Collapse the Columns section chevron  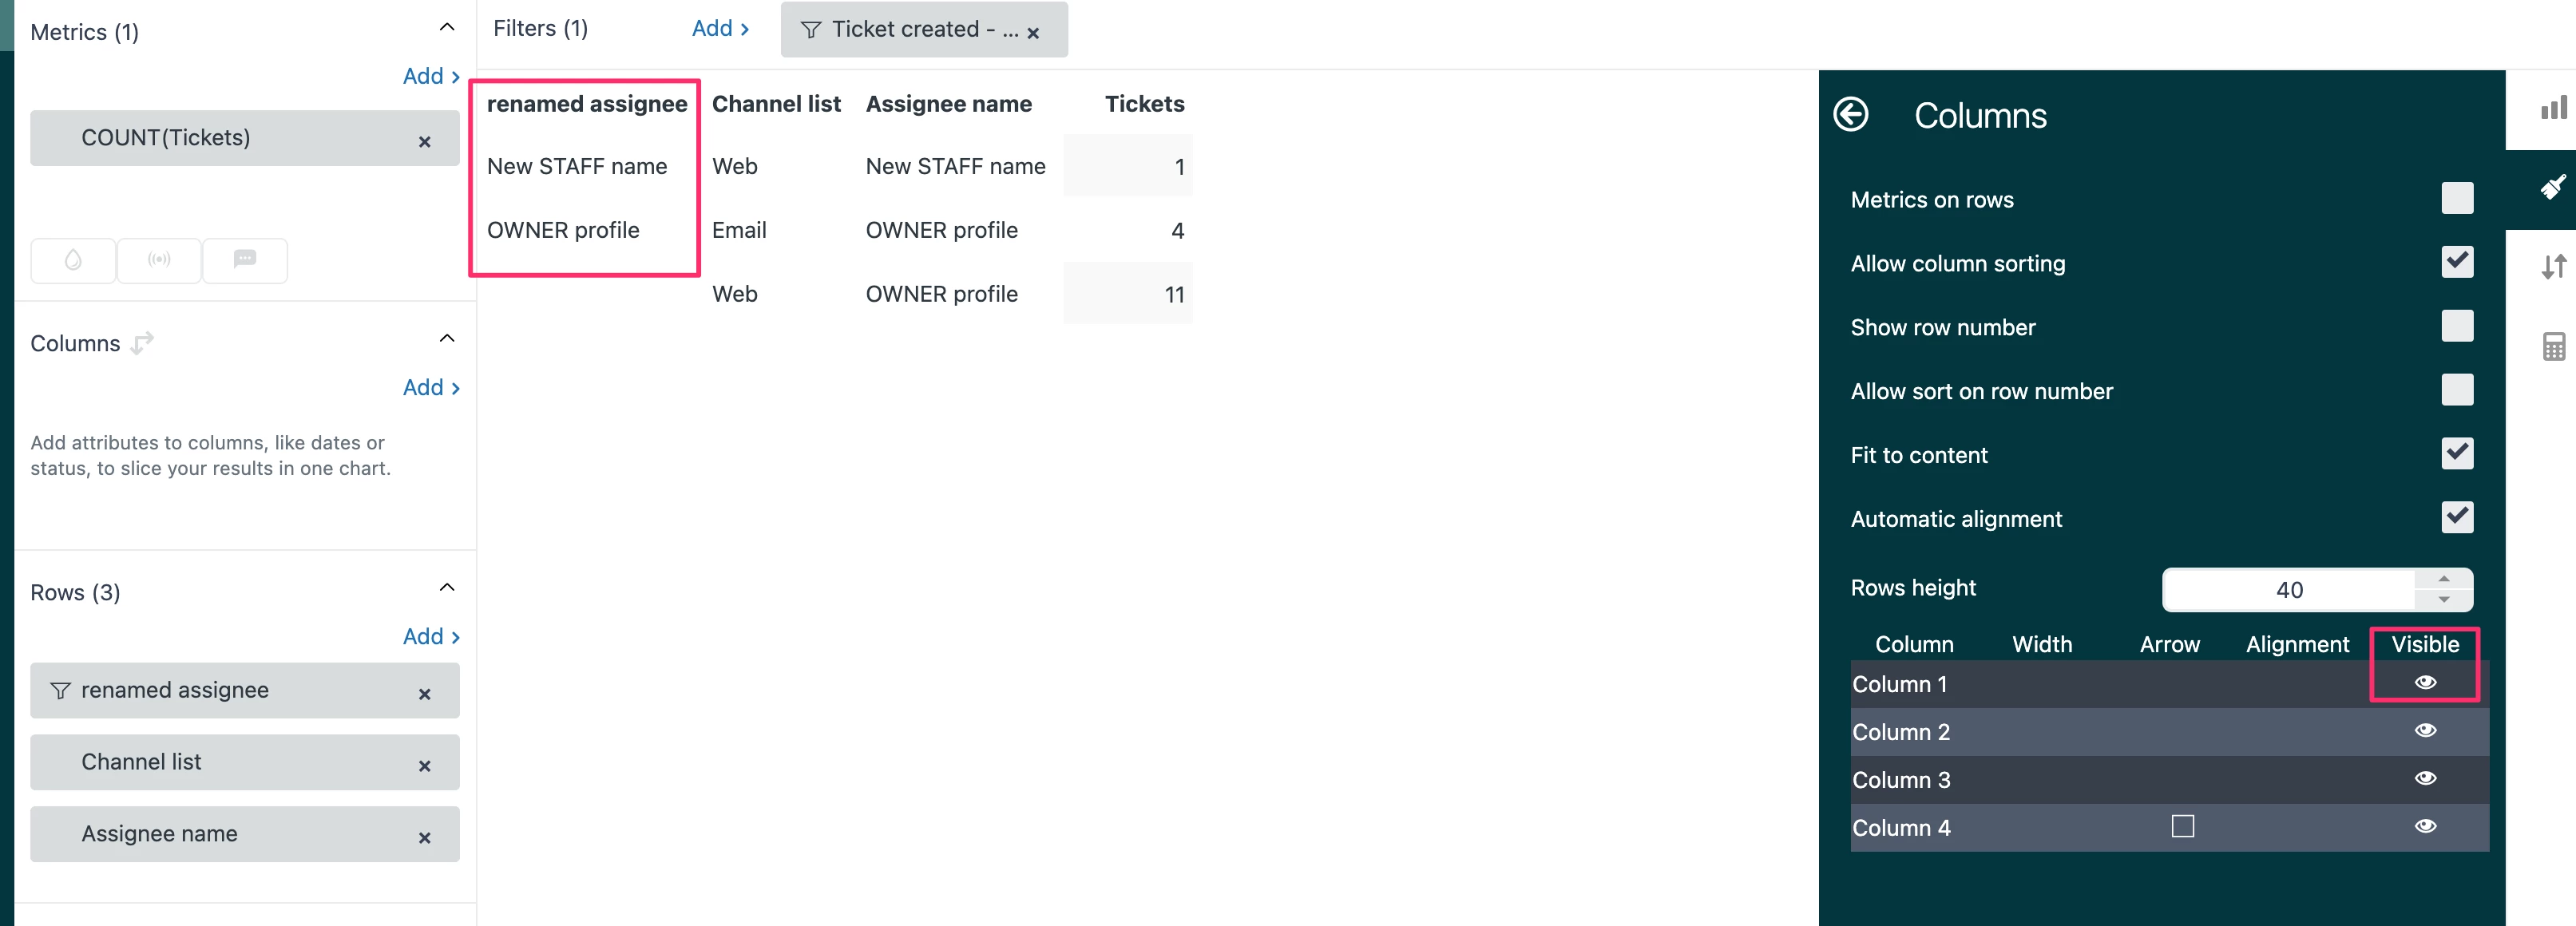447,339
